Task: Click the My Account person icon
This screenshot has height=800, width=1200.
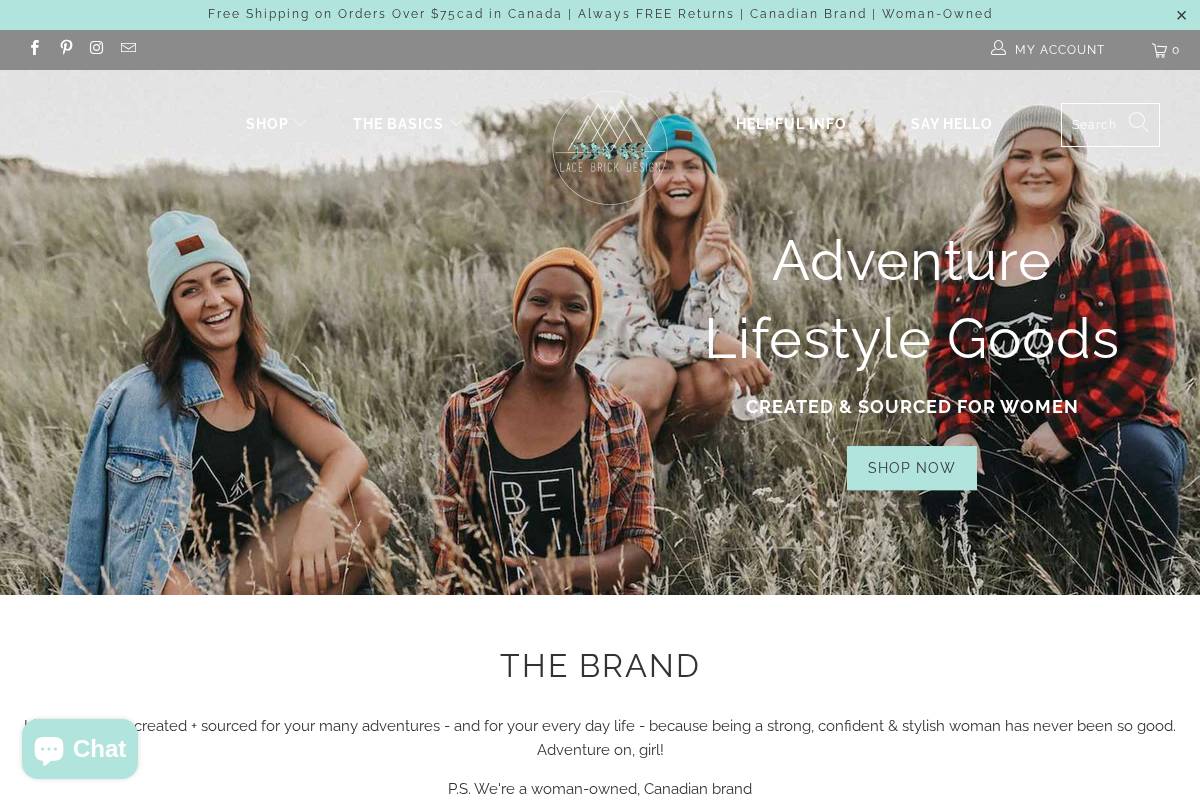Action: point(998,48)
